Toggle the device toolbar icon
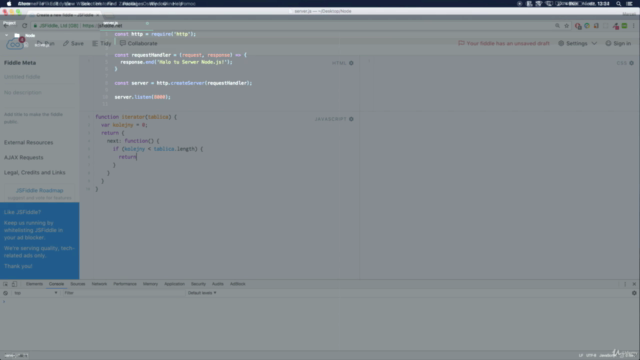This screenshot has height=360, width=640. pos(14,284)
